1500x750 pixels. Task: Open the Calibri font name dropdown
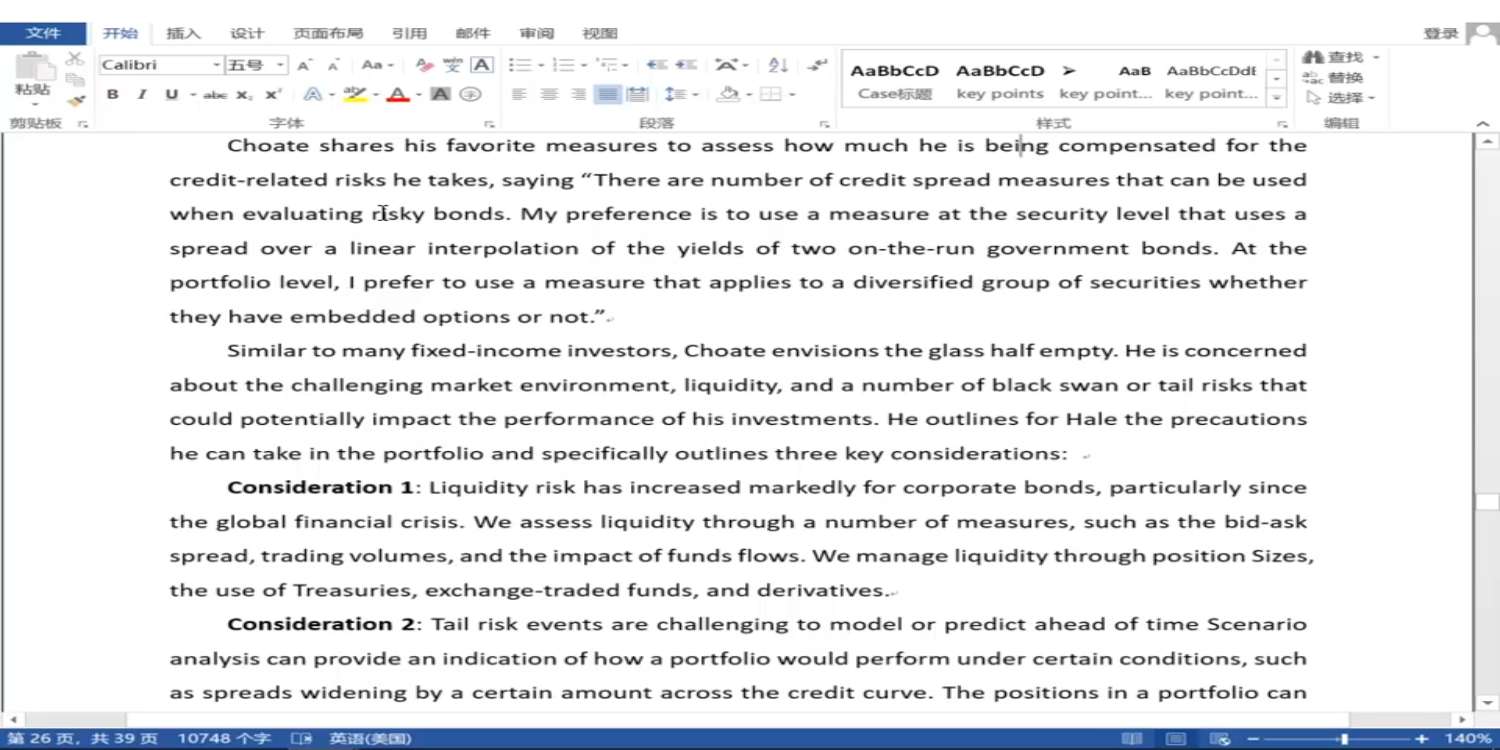[216, 65]
